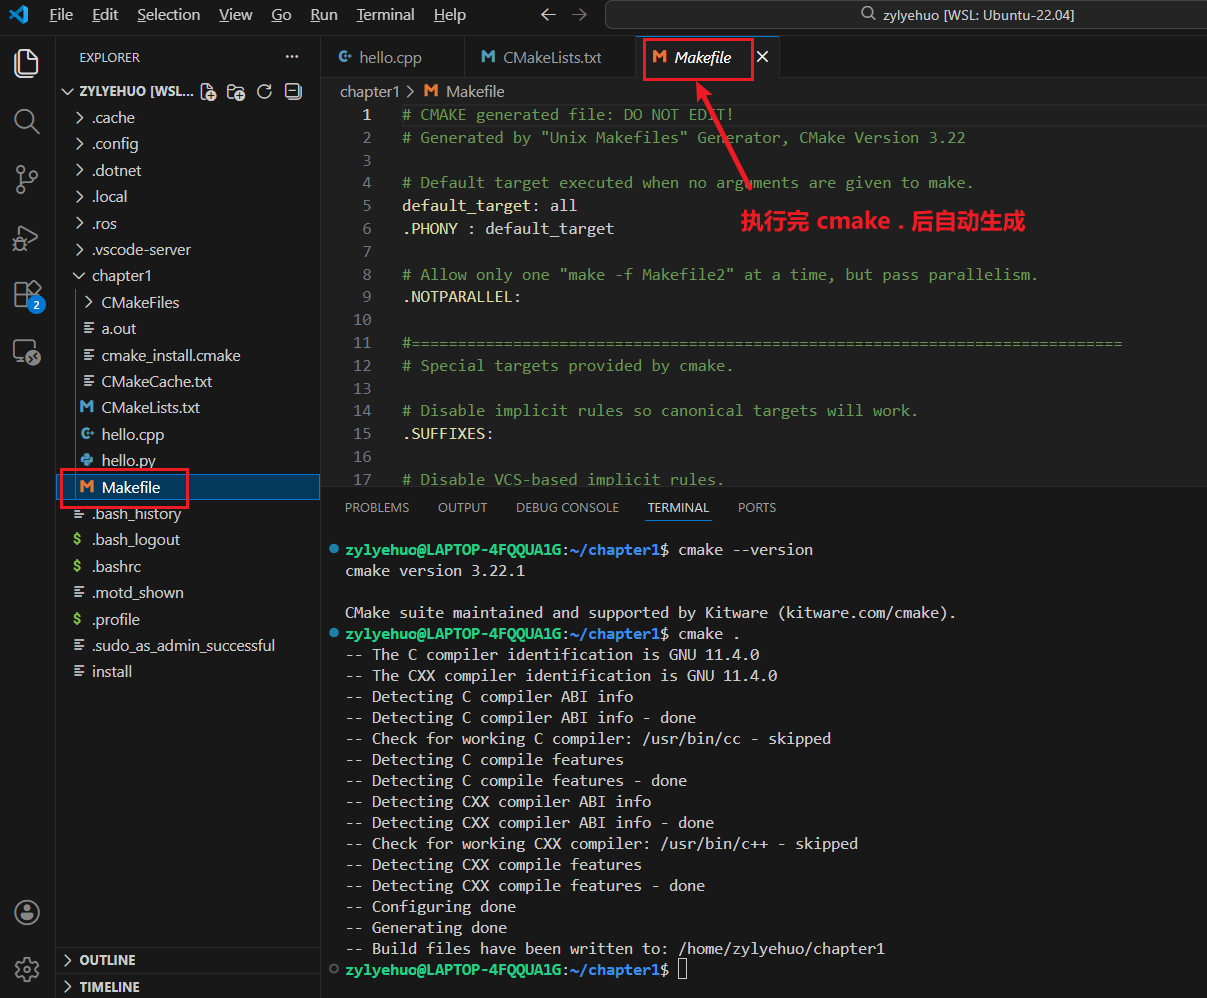Open .bash_history in the file tree
Viewport: 1207px width, 998px height.
click(x=188, y=514)
